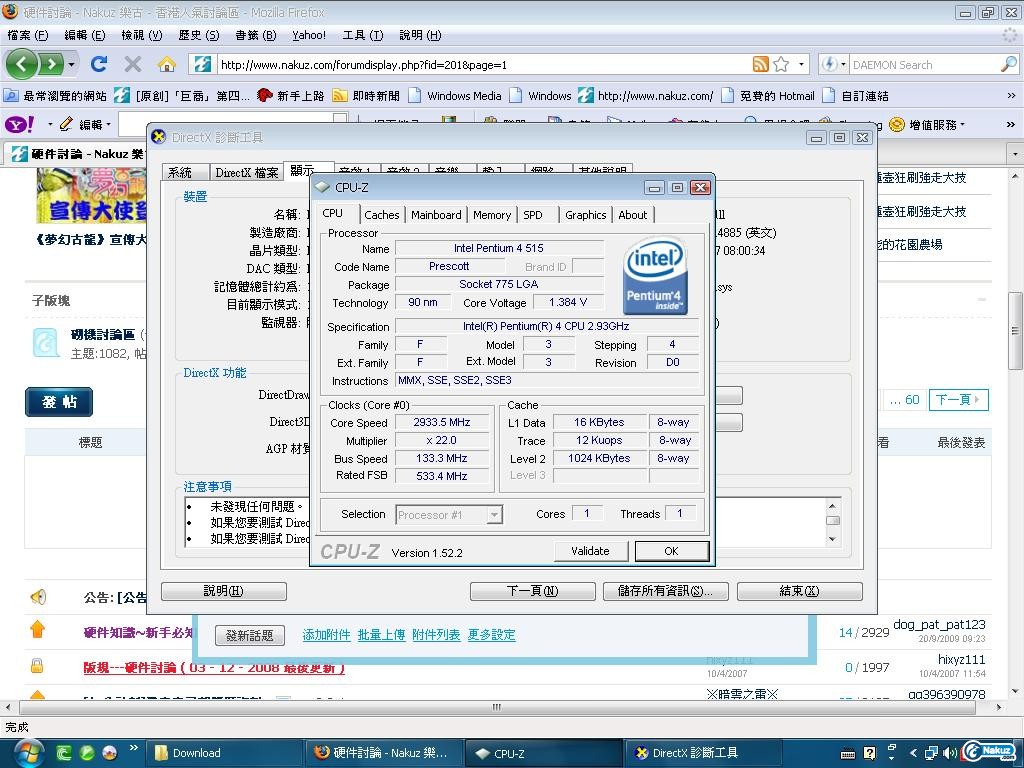Click the Intel Pentium 4 logo in CPU-Z

point(655,276)
